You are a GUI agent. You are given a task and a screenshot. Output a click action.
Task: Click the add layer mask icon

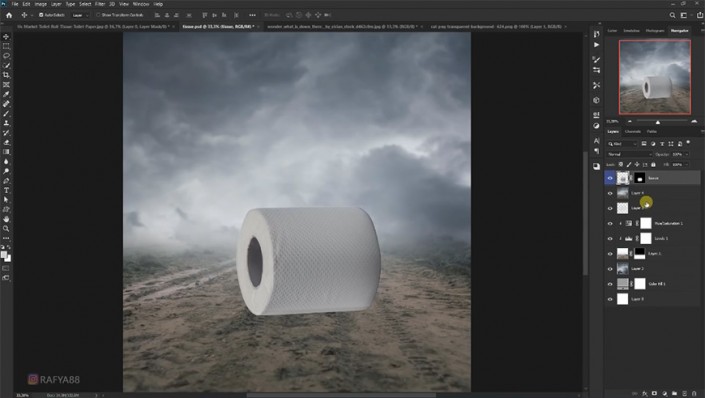point(654,393)
